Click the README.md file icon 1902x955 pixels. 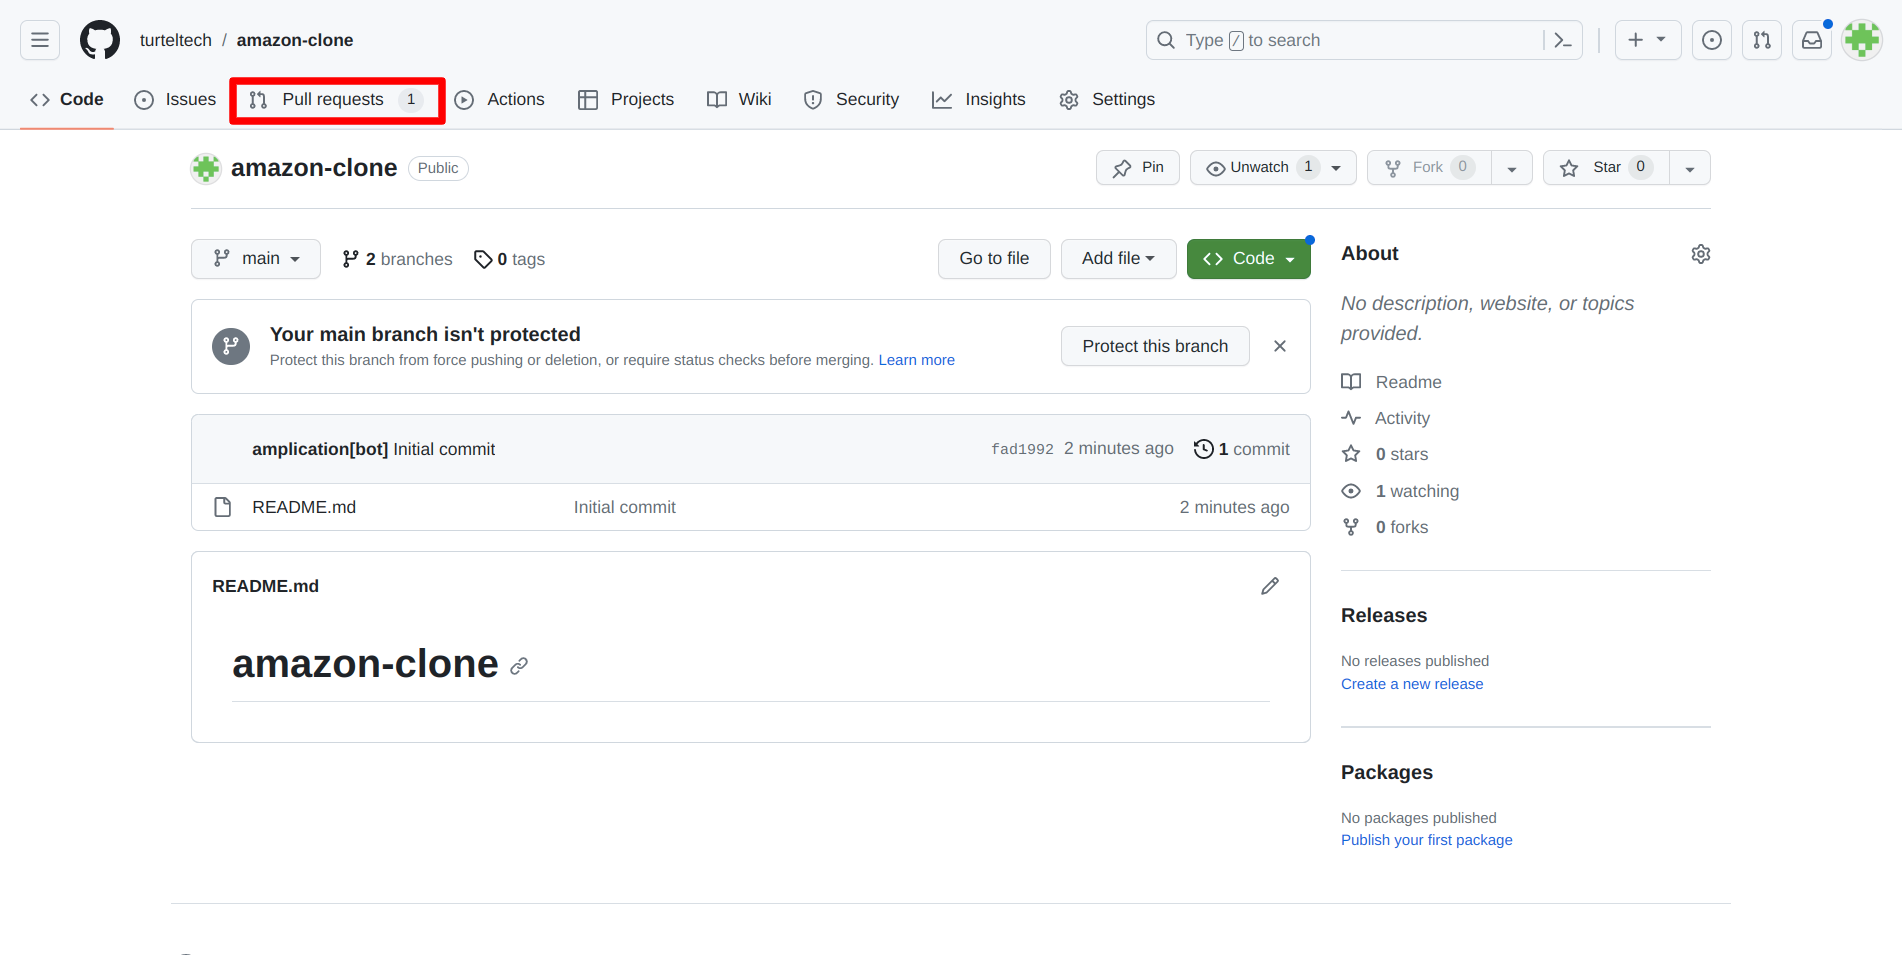[x=222, y=507]
